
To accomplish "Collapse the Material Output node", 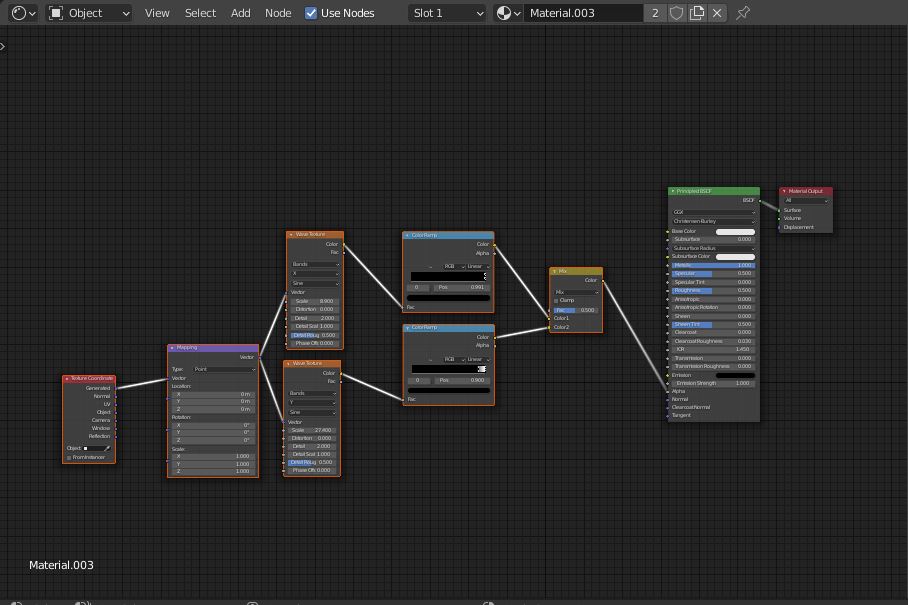I will tap(784, 191).
